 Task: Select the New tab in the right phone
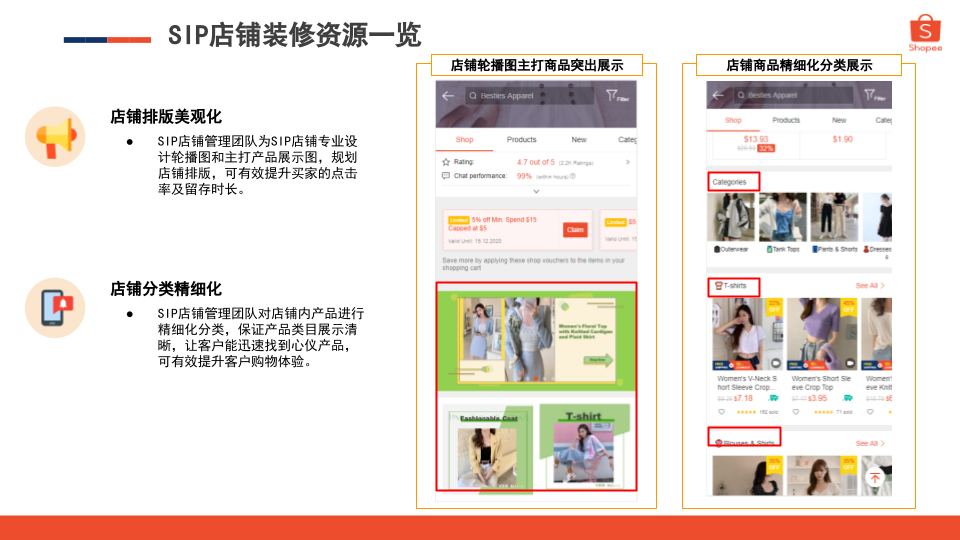(839, 120)
